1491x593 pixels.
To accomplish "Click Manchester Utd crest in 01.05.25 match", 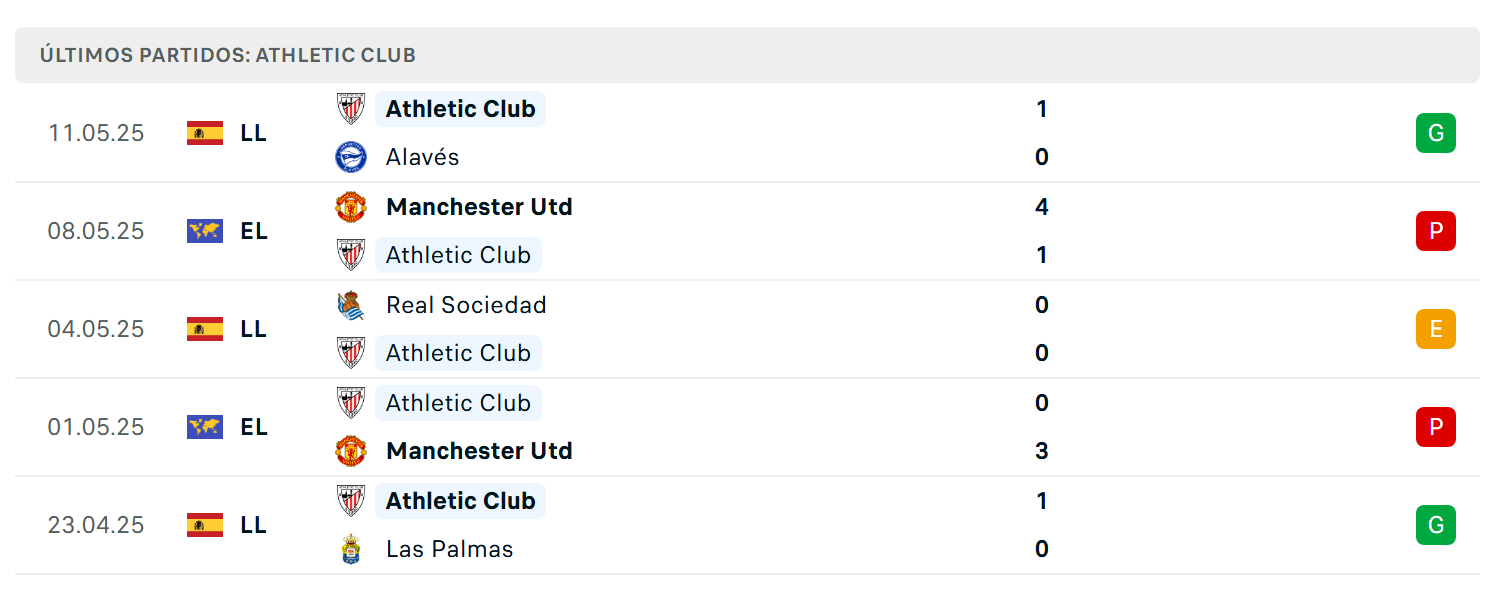I will tap(351, 451).
